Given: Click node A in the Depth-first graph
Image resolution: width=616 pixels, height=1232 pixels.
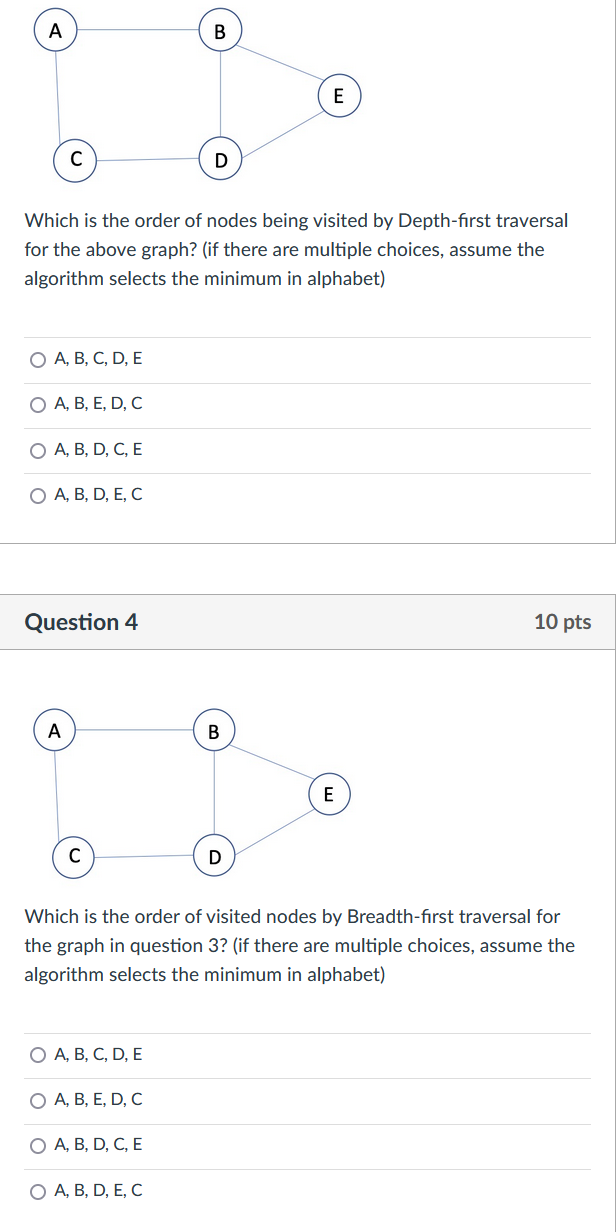Looking at the screenshot, I should click(x=56, y=31).
